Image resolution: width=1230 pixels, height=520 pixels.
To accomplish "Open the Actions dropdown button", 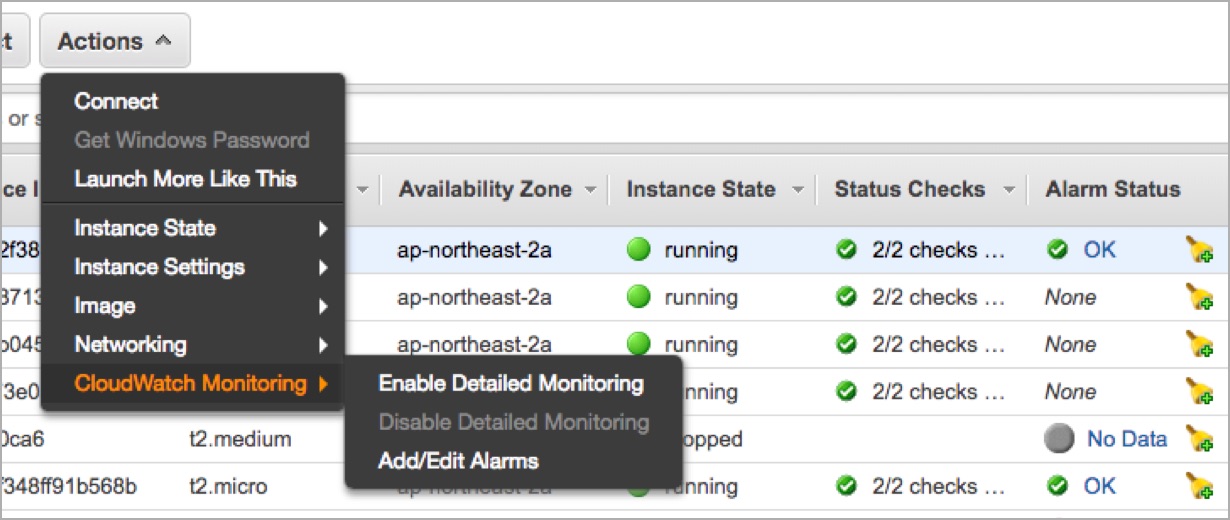I will pos(114,41).
